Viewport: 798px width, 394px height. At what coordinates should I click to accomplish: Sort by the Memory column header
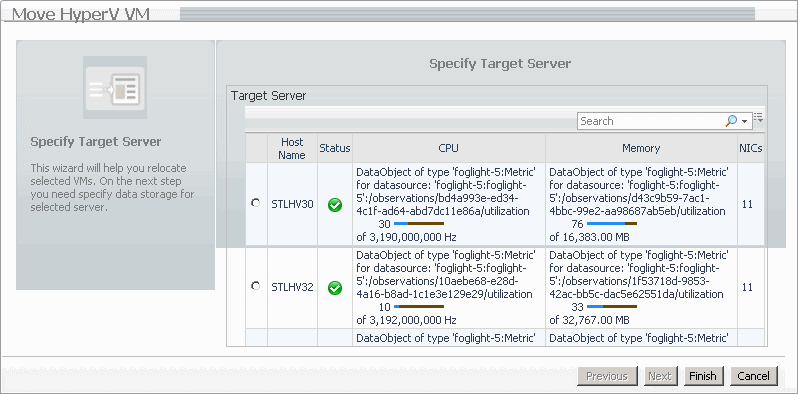pos(641,149)
